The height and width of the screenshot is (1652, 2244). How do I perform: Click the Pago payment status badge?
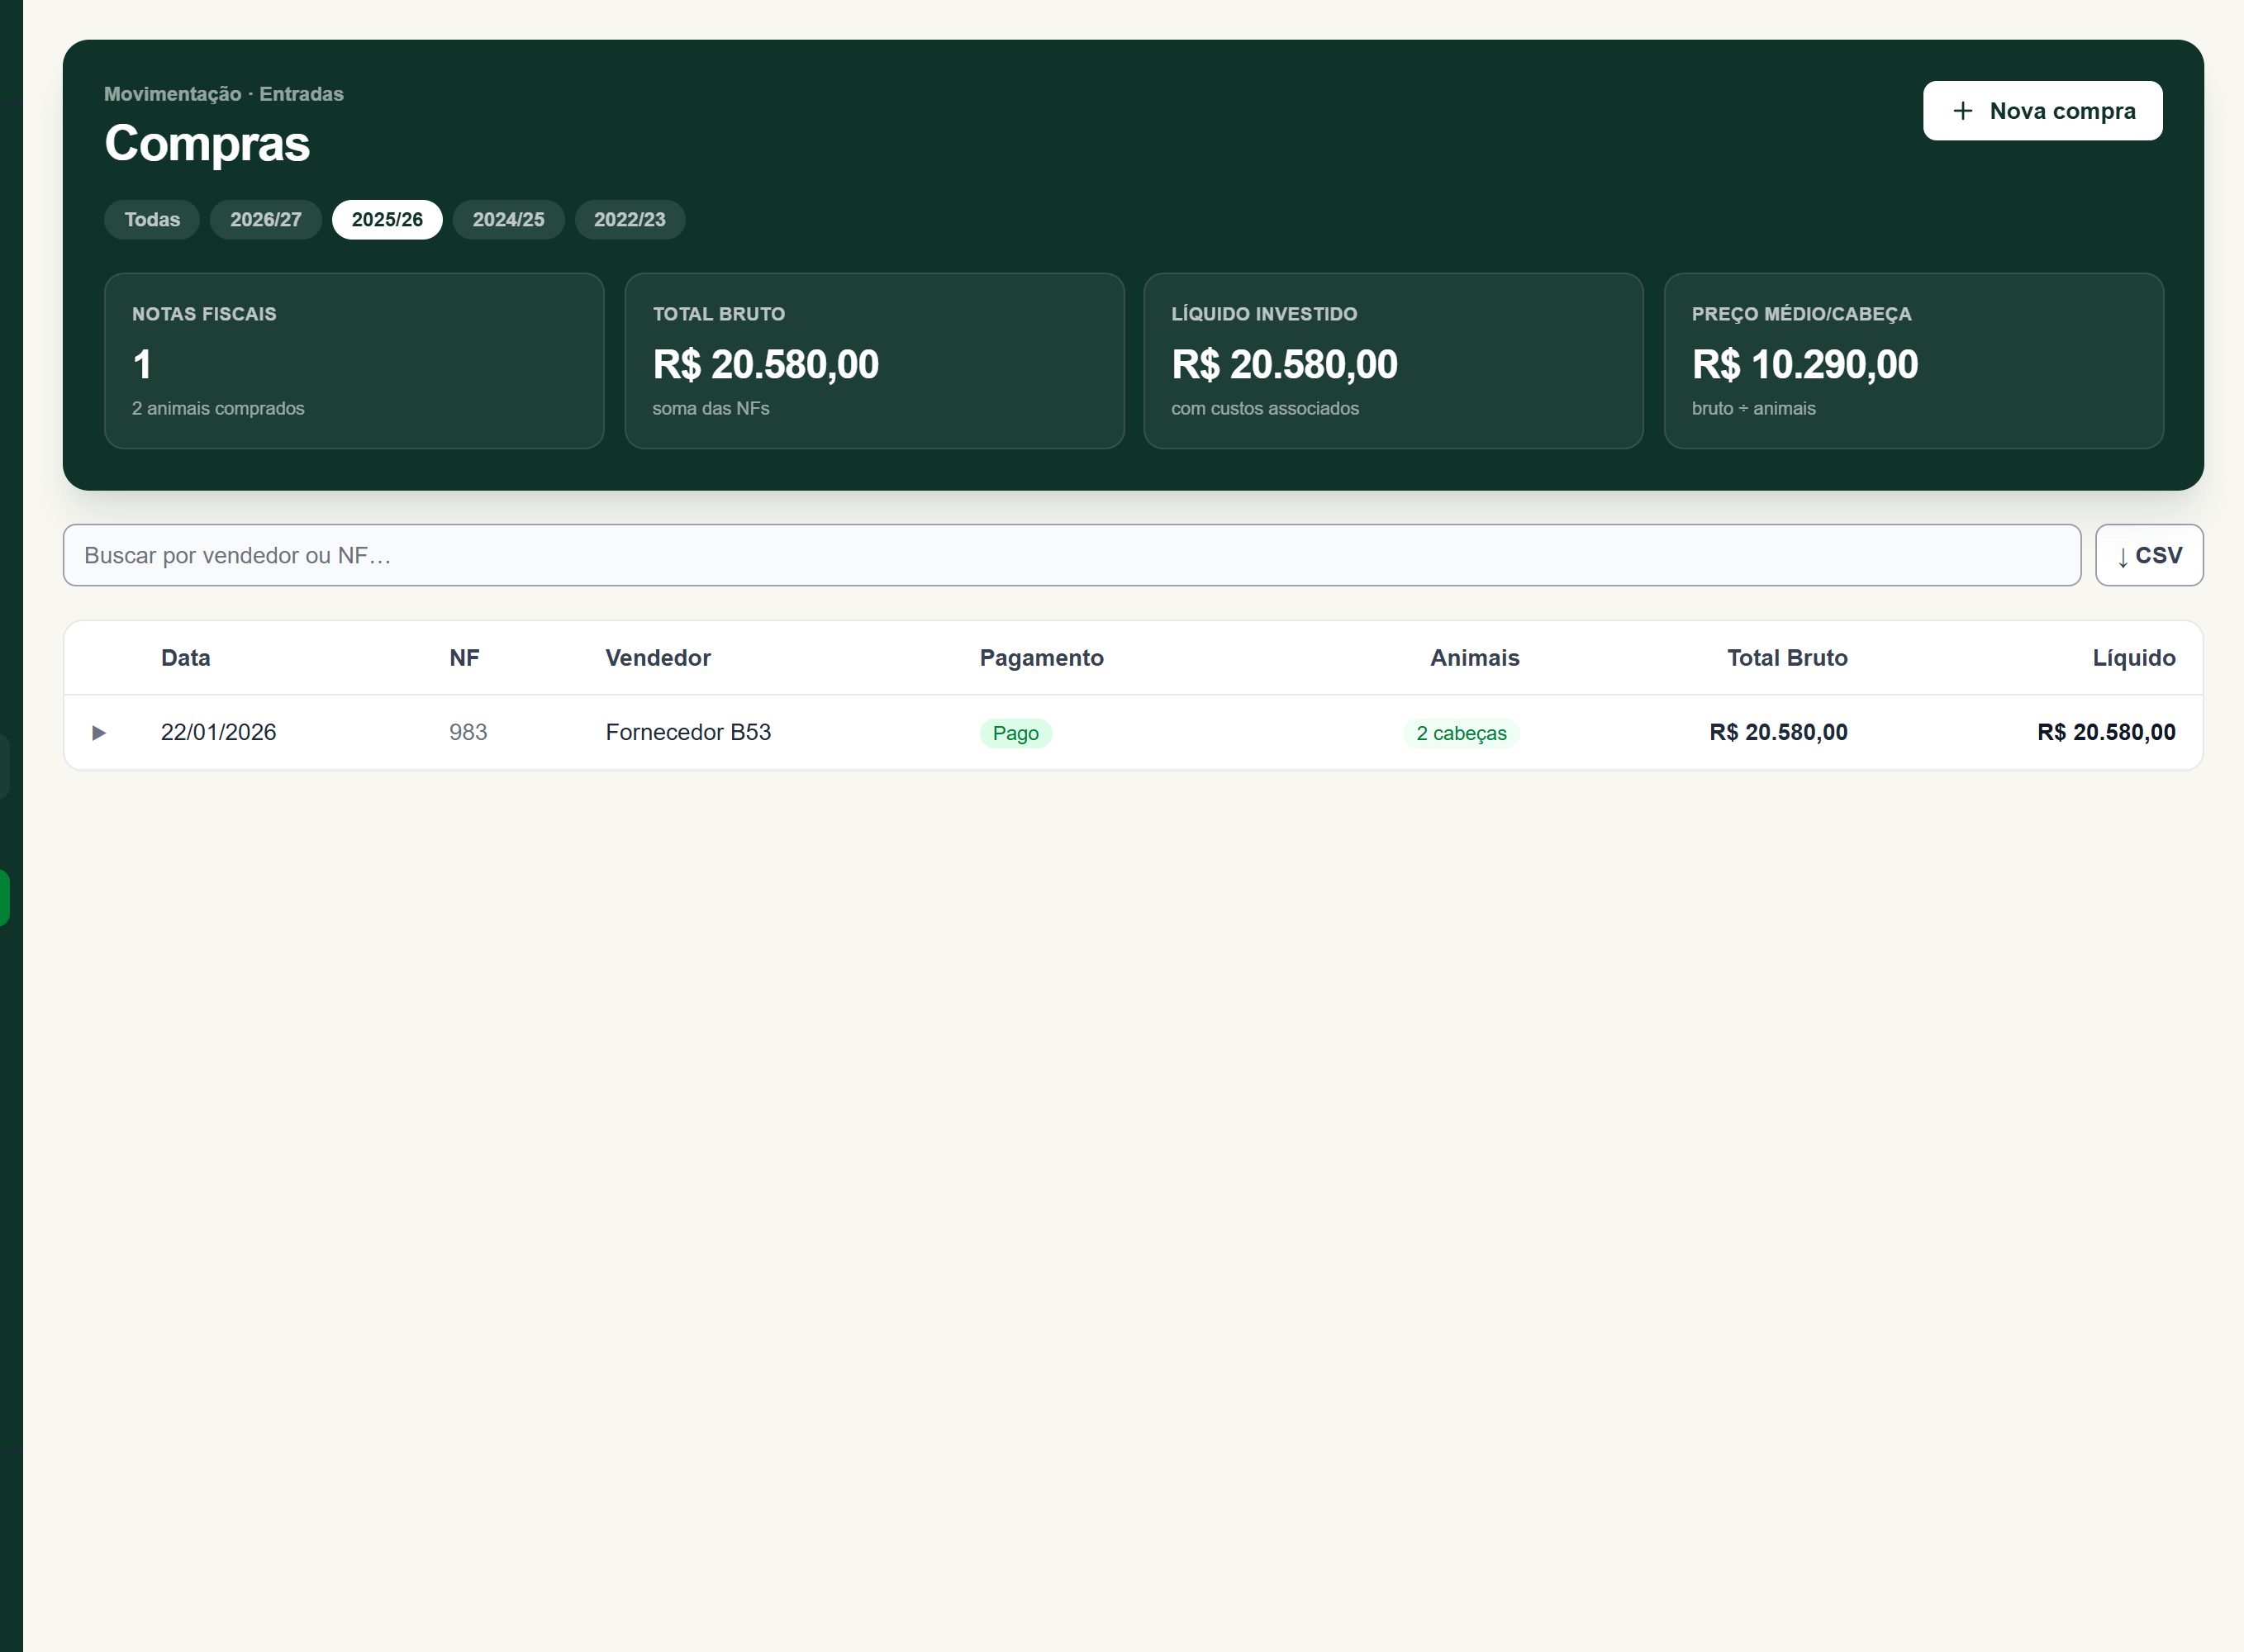pyautogui.click(x=1015, y=733)
